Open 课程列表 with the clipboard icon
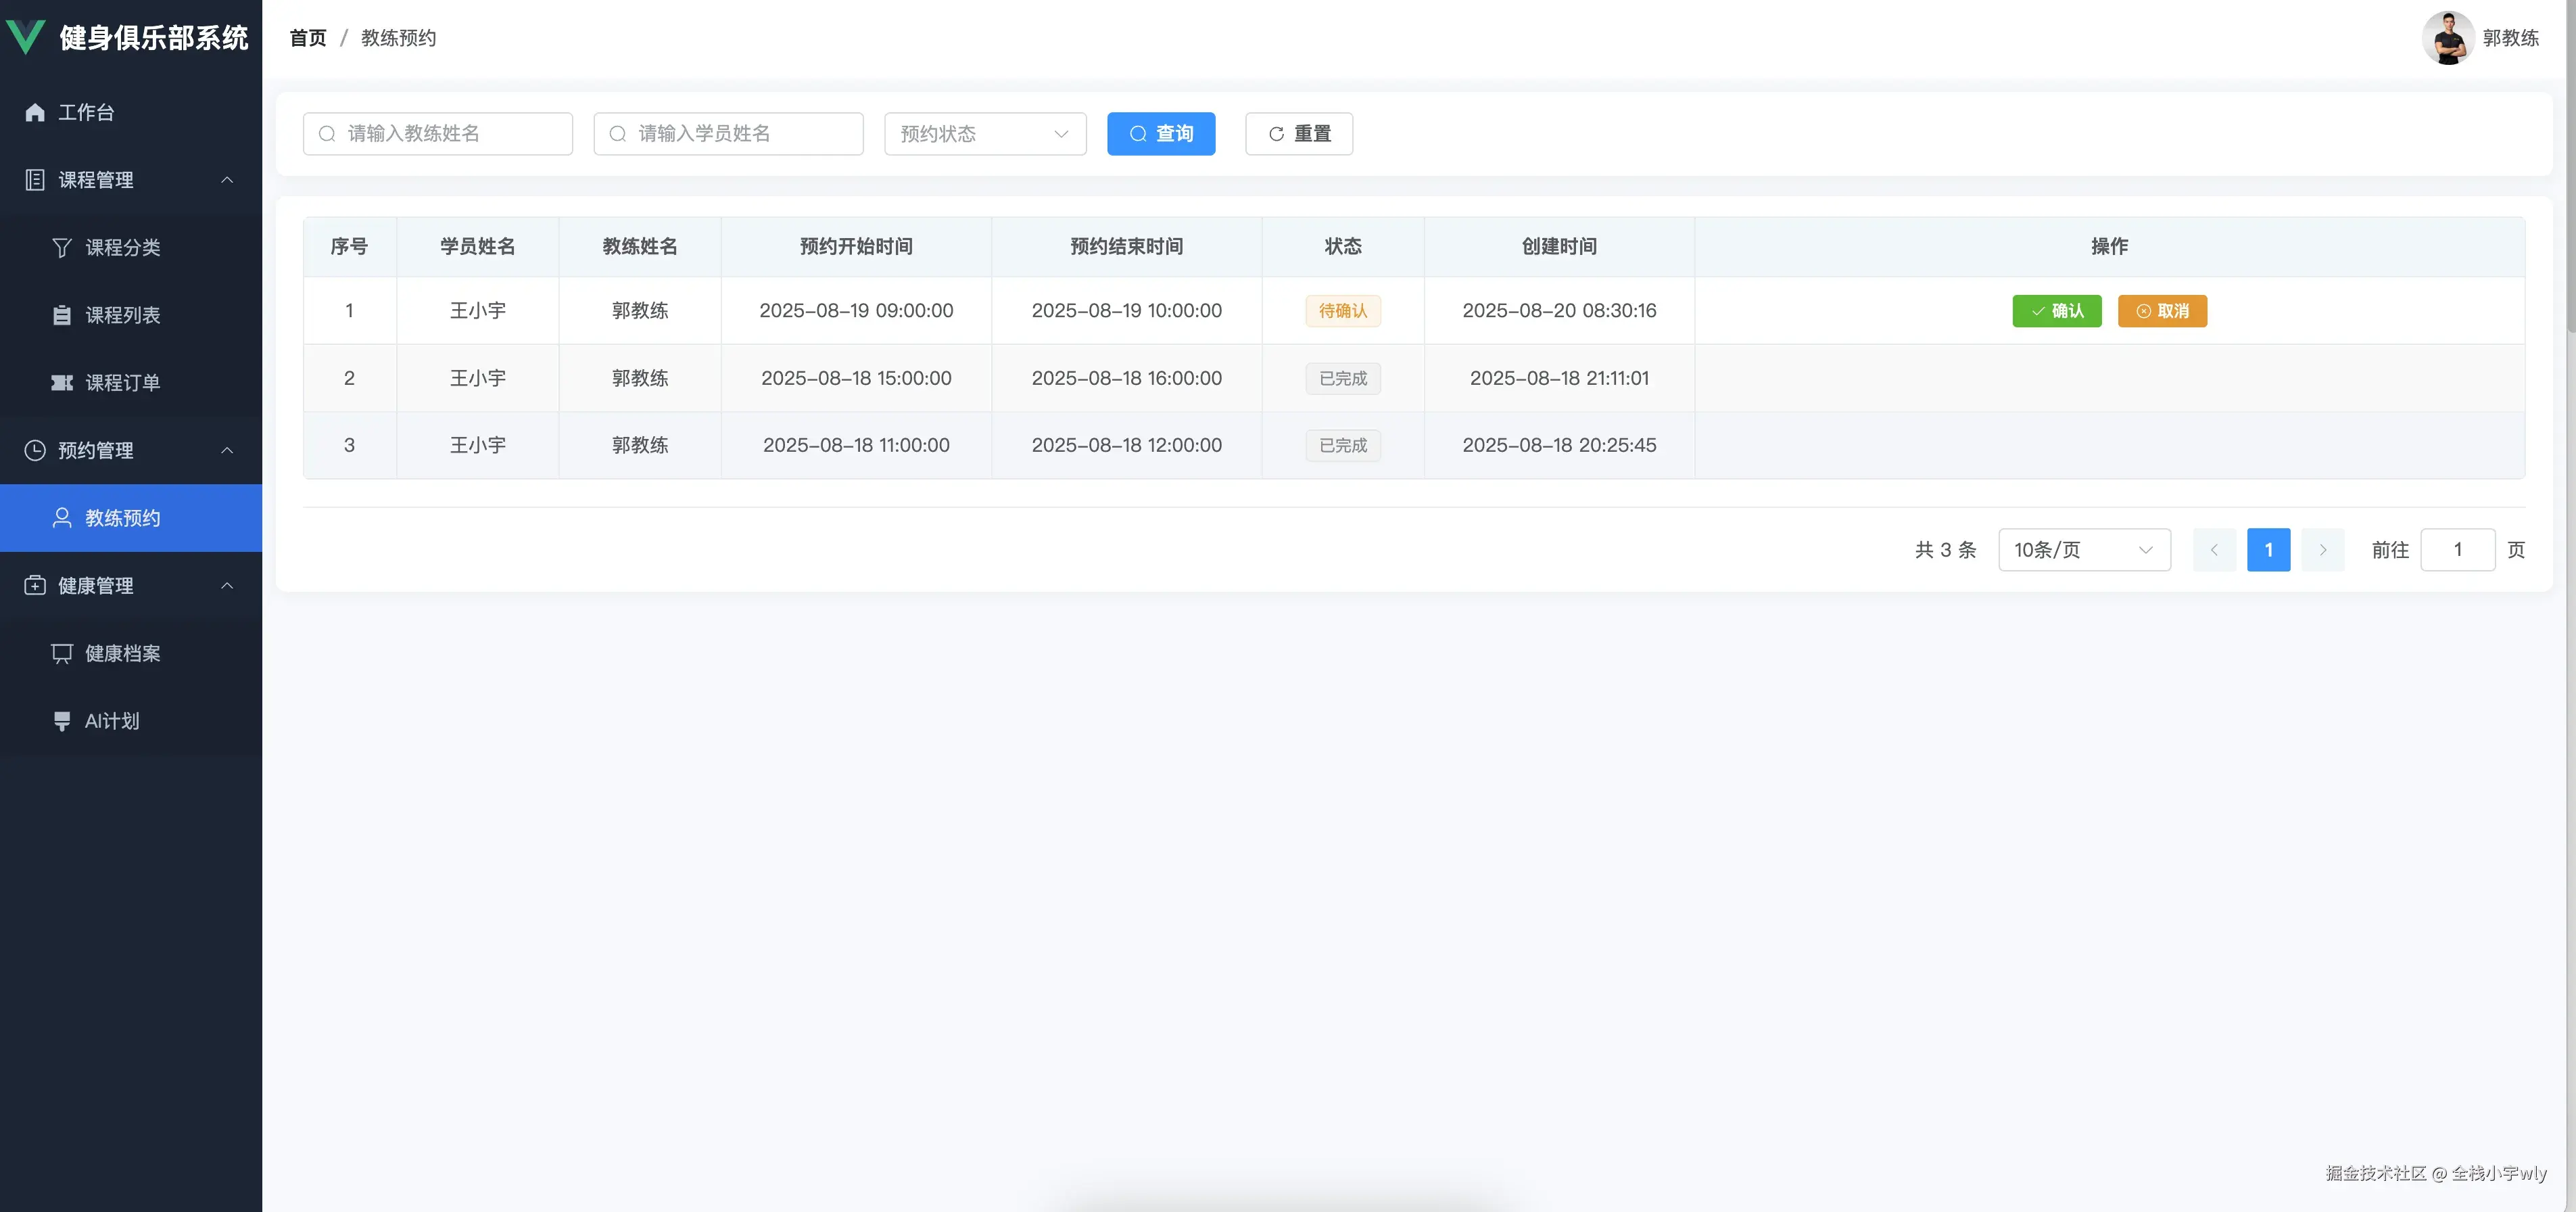 click(x=122, y=315)
